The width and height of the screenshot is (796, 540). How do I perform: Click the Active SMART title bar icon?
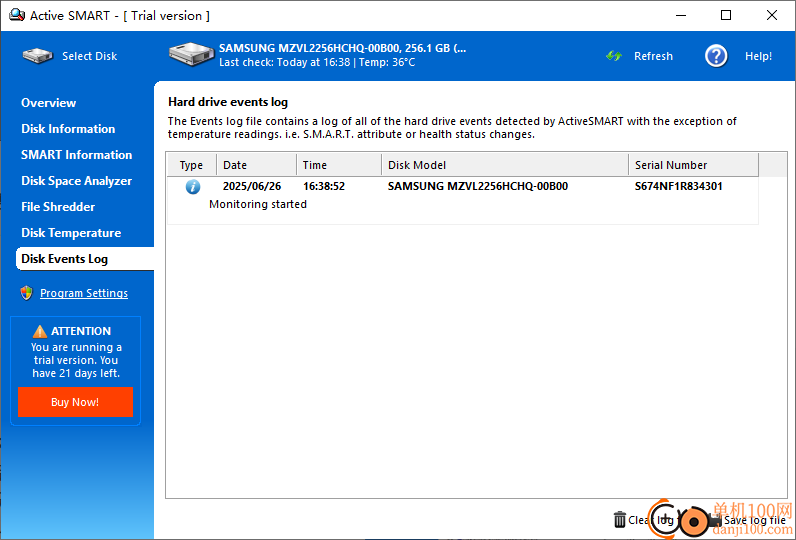coord(16,16)
